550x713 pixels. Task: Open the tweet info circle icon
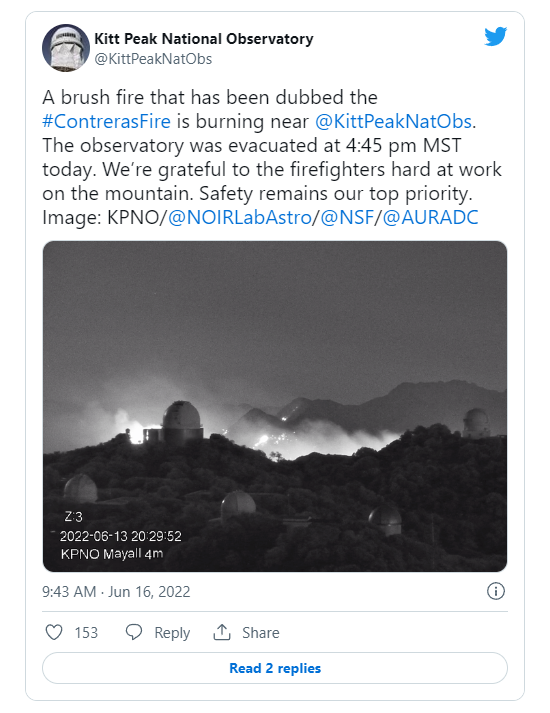[496, 592]
